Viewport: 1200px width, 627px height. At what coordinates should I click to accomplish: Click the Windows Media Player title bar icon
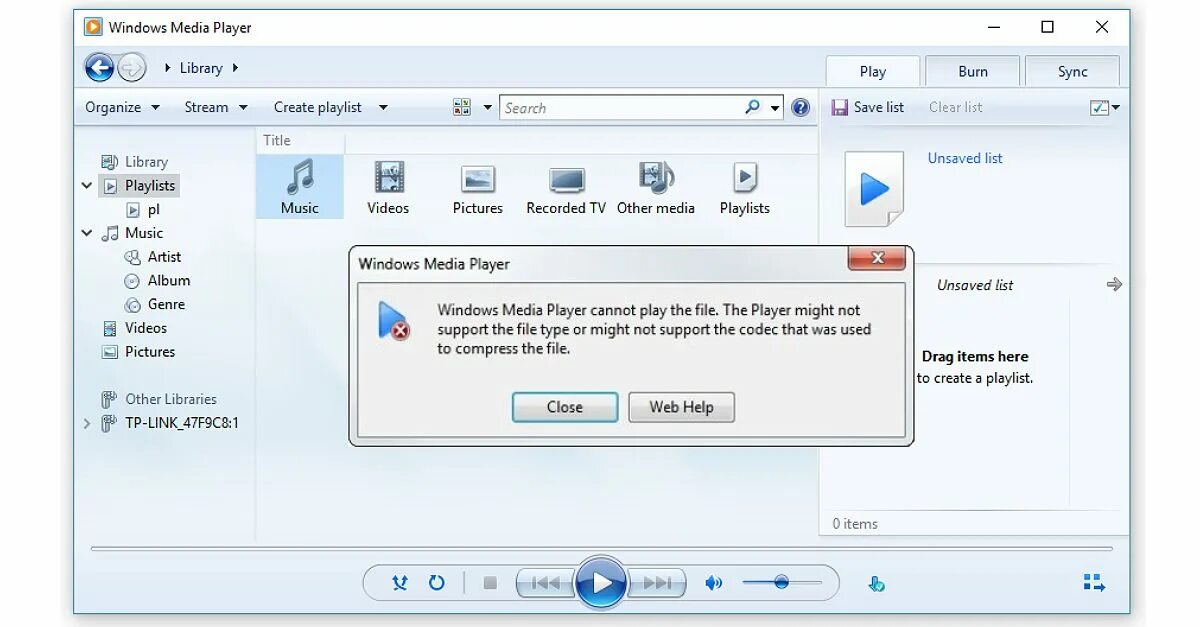tap(93, 27)
